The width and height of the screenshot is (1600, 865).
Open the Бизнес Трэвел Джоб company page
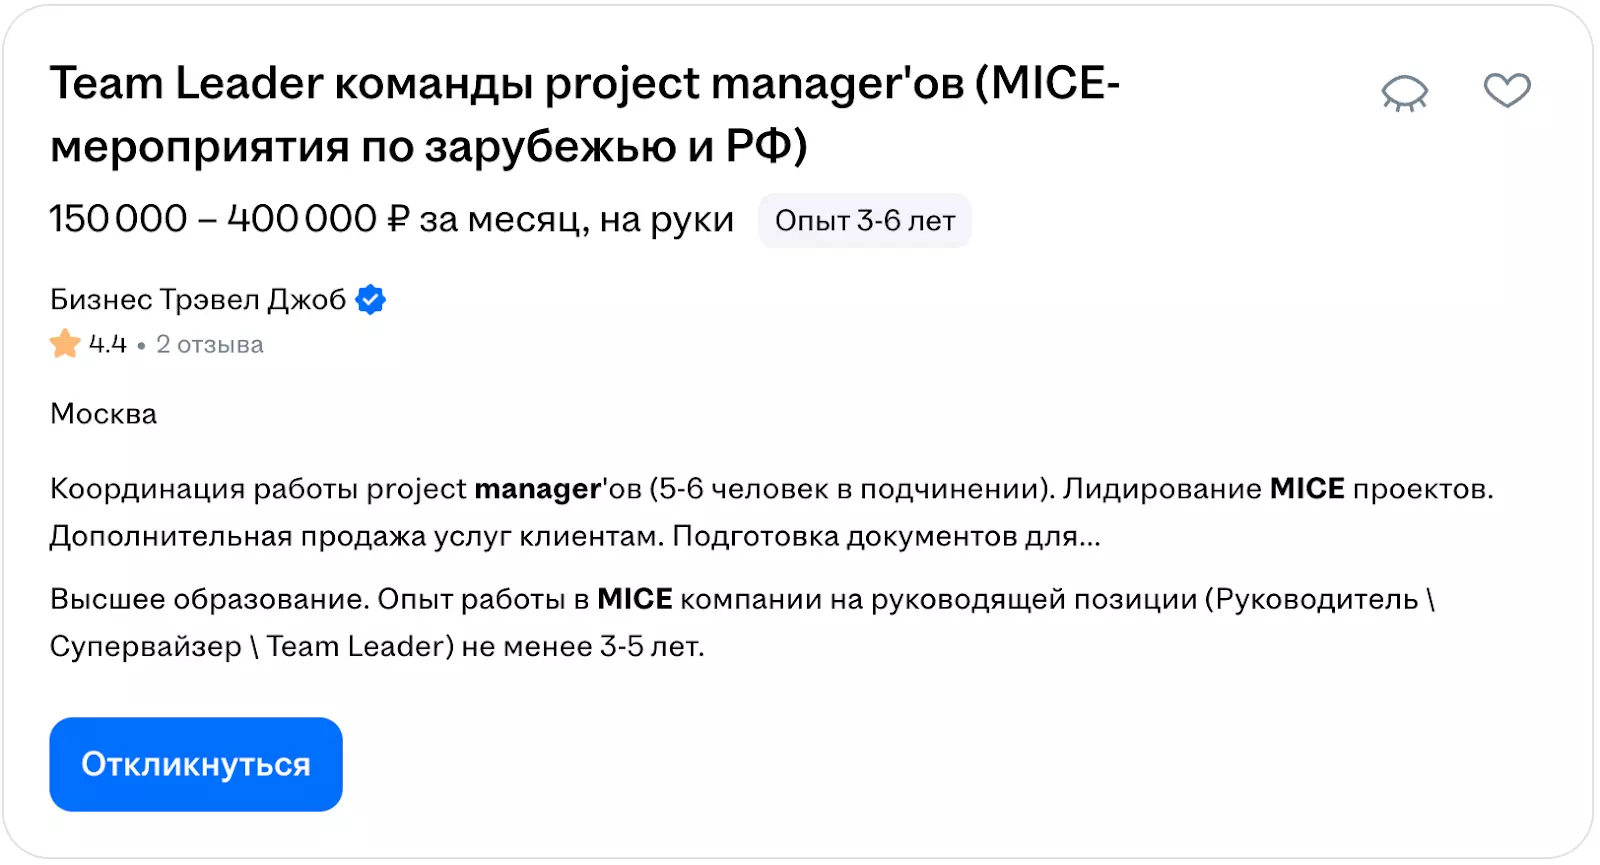point(198,299)
